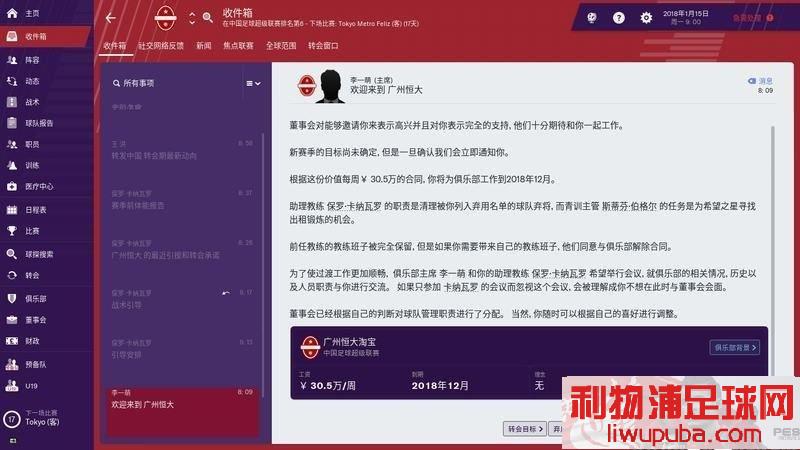
Task: Open the 训练 training section
Action: pyautogui.click(x=31, y=165)
